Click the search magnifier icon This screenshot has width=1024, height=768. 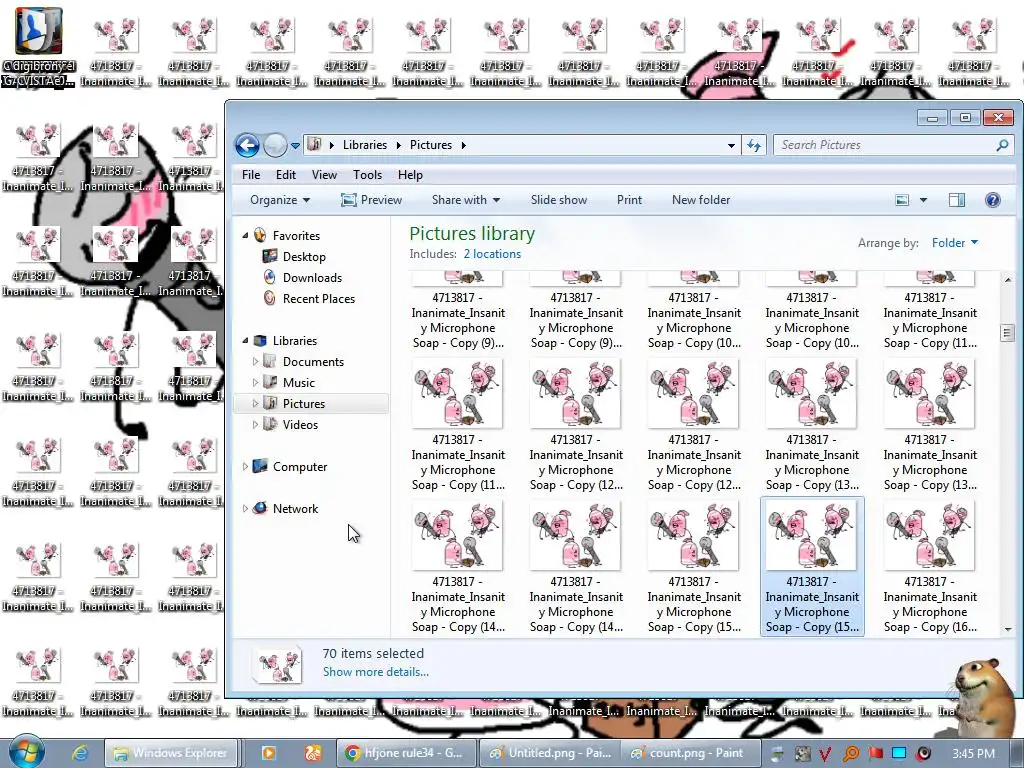(1002, 145)
